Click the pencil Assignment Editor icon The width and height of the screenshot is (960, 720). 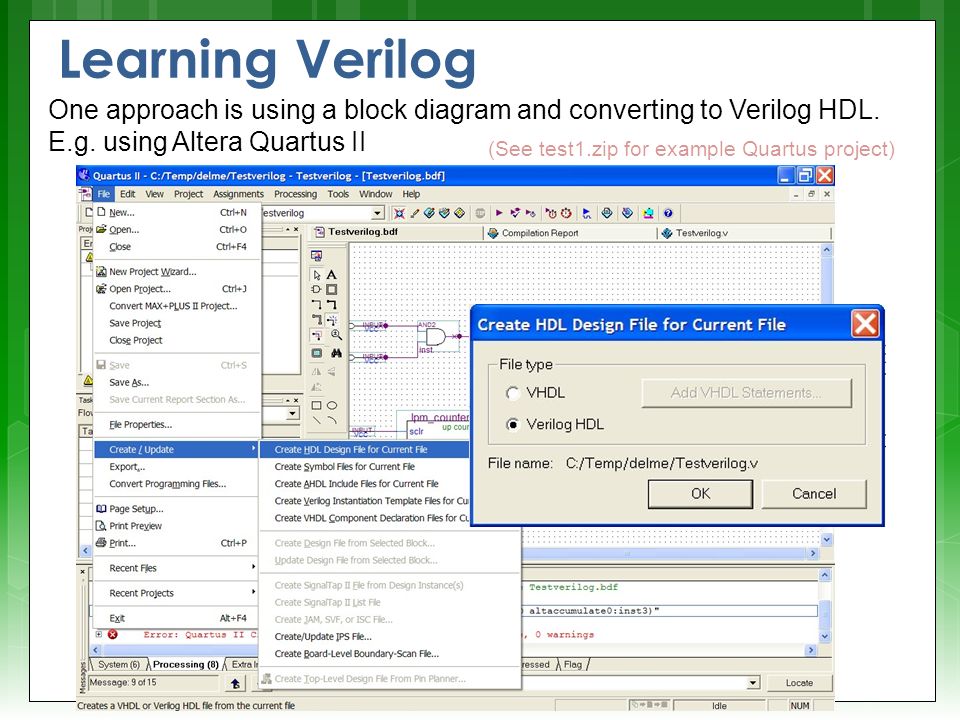414,213
